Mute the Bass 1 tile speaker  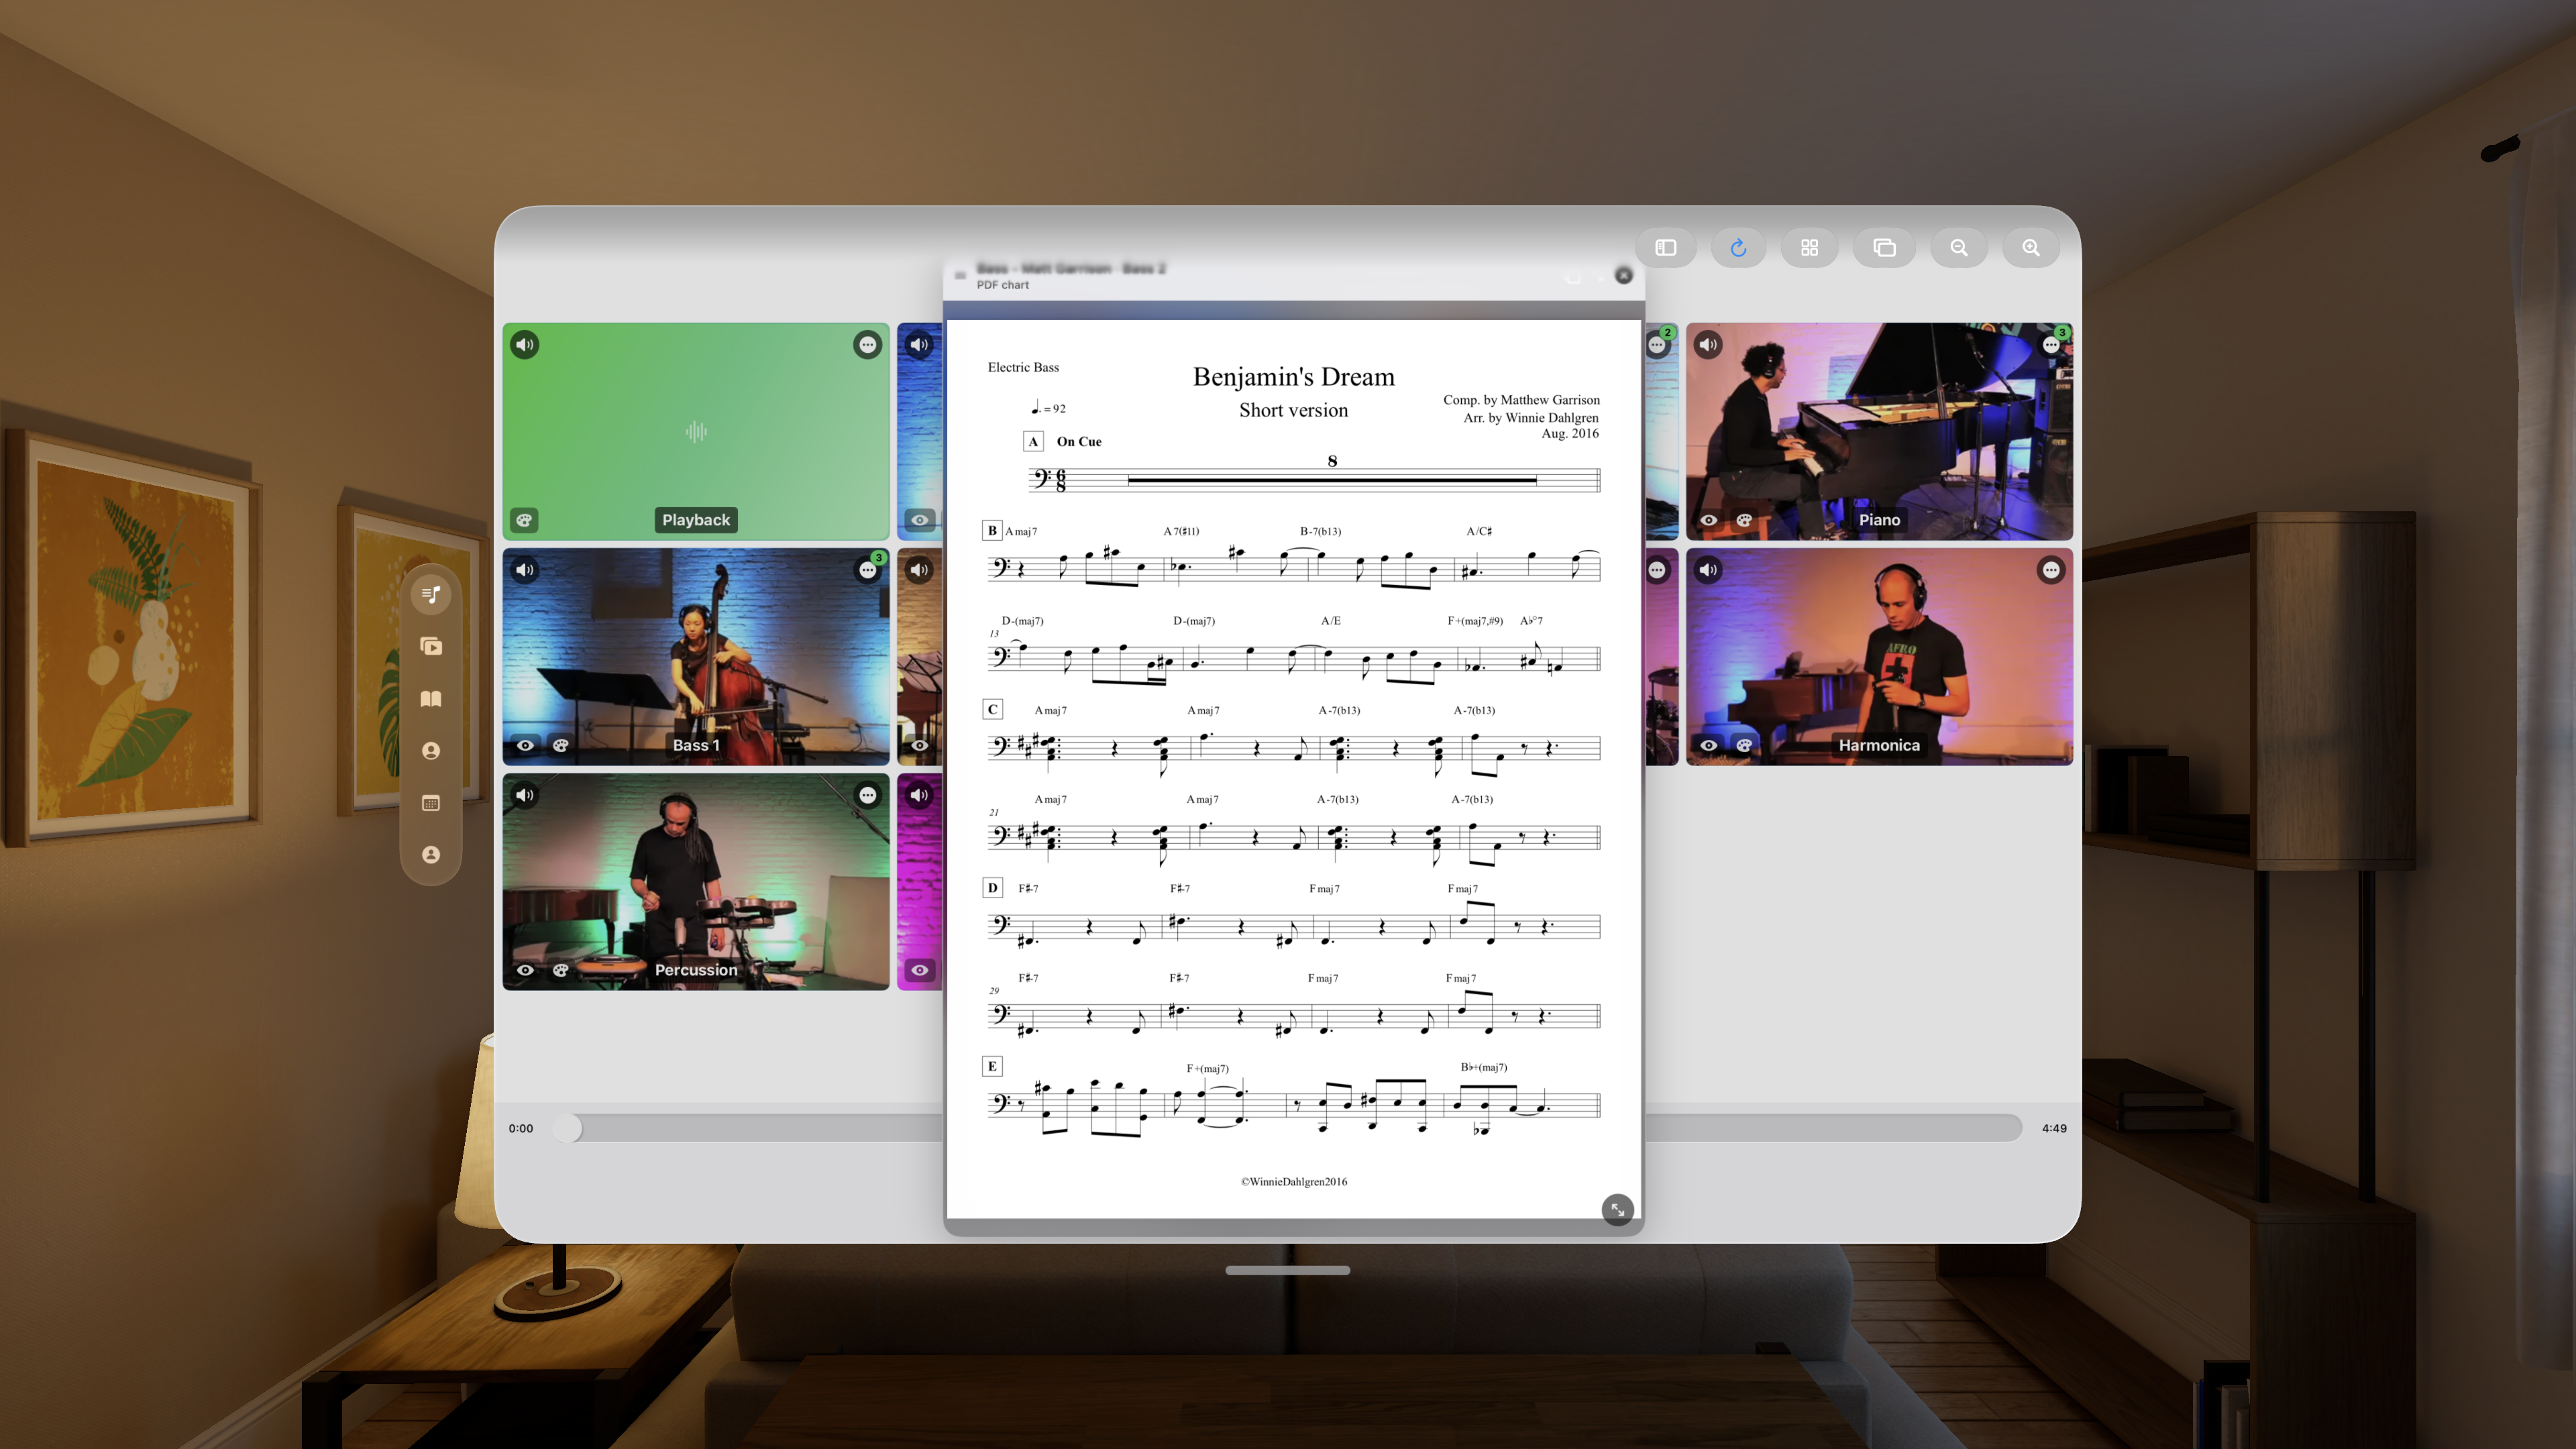pos(525,570)
